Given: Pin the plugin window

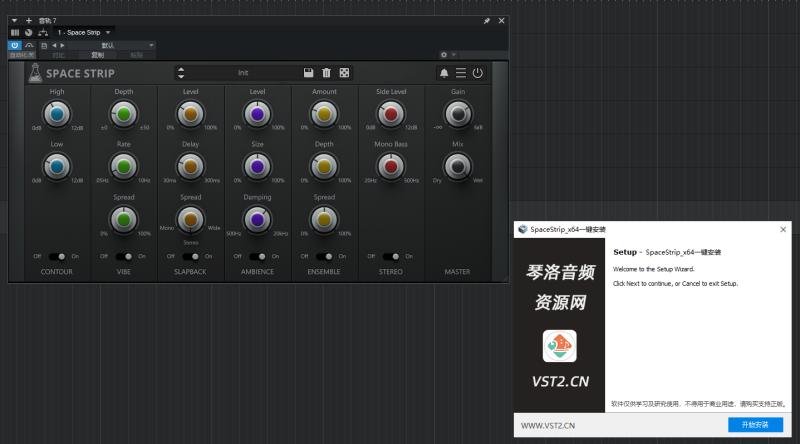Looking at the screenshot, I should click(487, 21).
